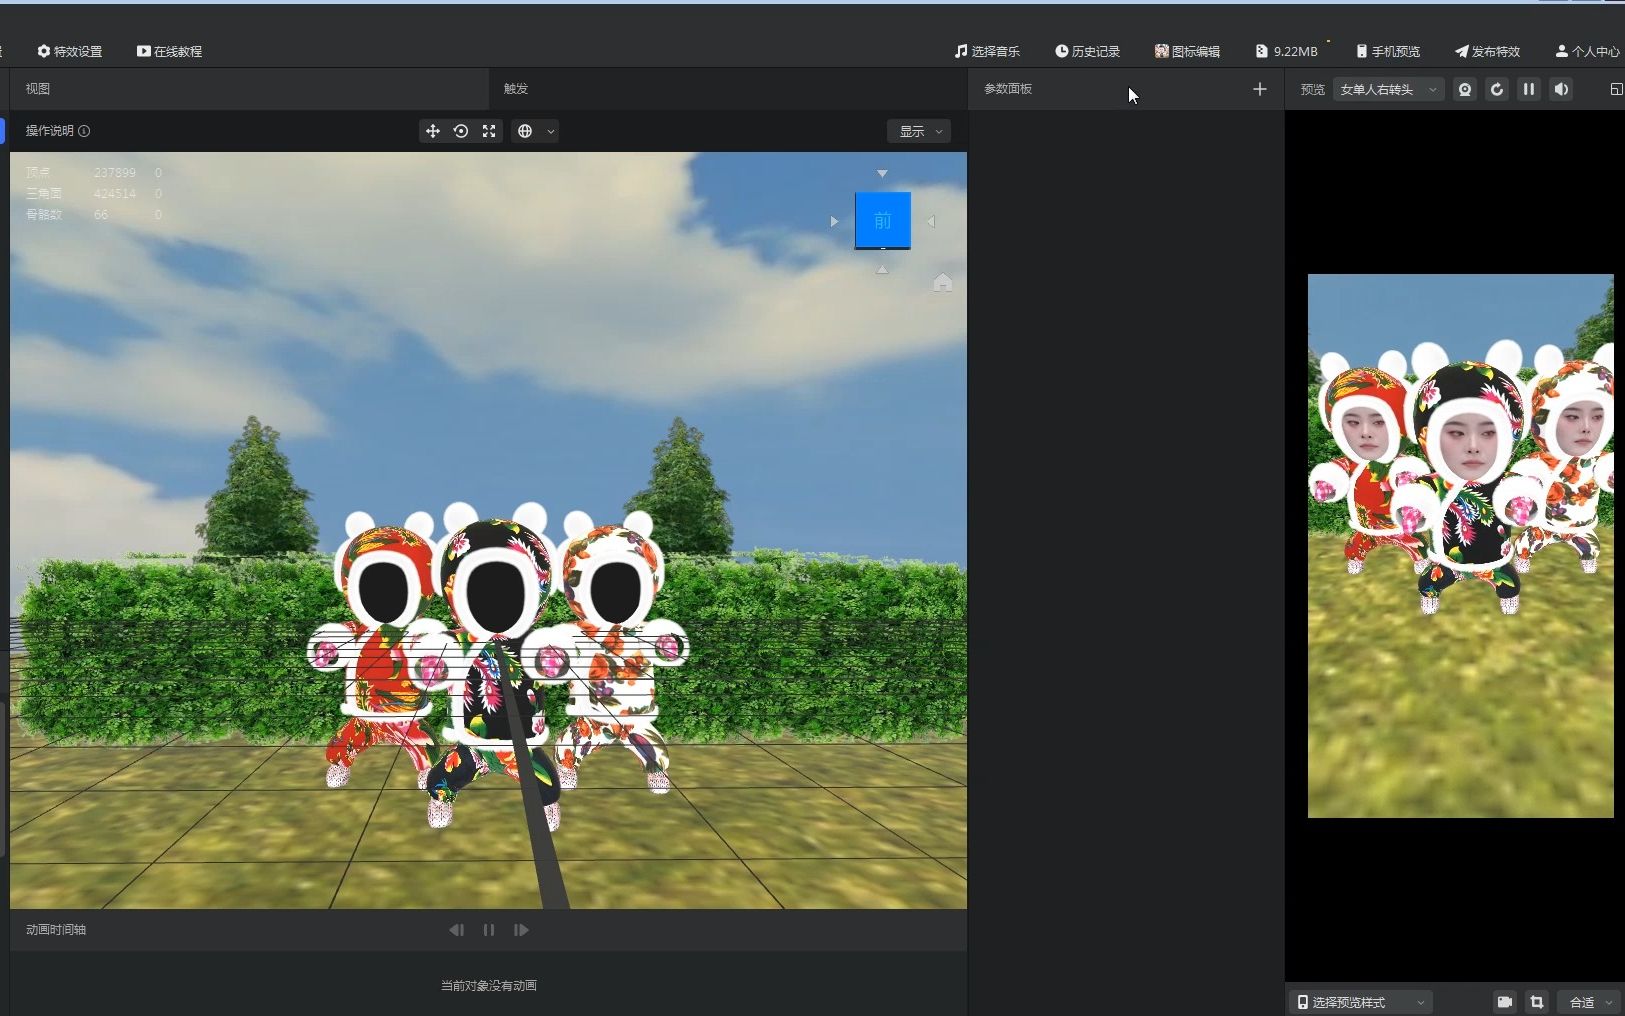Add a parameter with the plus icon
Viewport: 1625px width, 1016px height.
[1260, 89]
